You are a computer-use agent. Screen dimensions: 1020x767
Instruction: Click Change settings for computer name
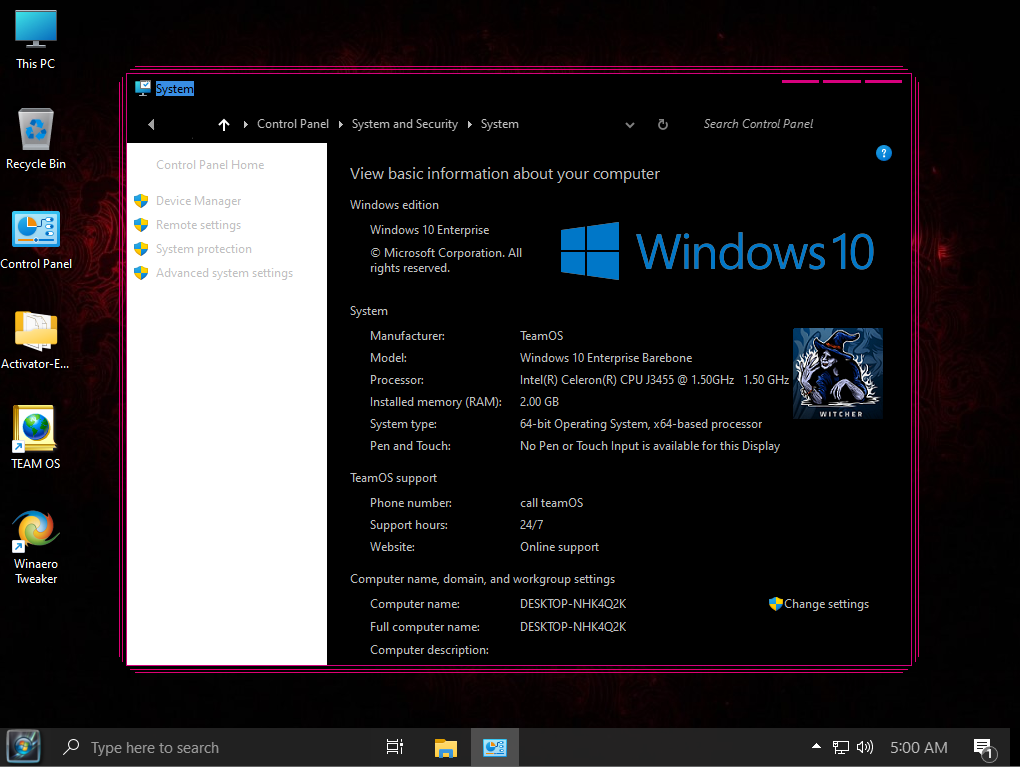click(x=826, y=604)
